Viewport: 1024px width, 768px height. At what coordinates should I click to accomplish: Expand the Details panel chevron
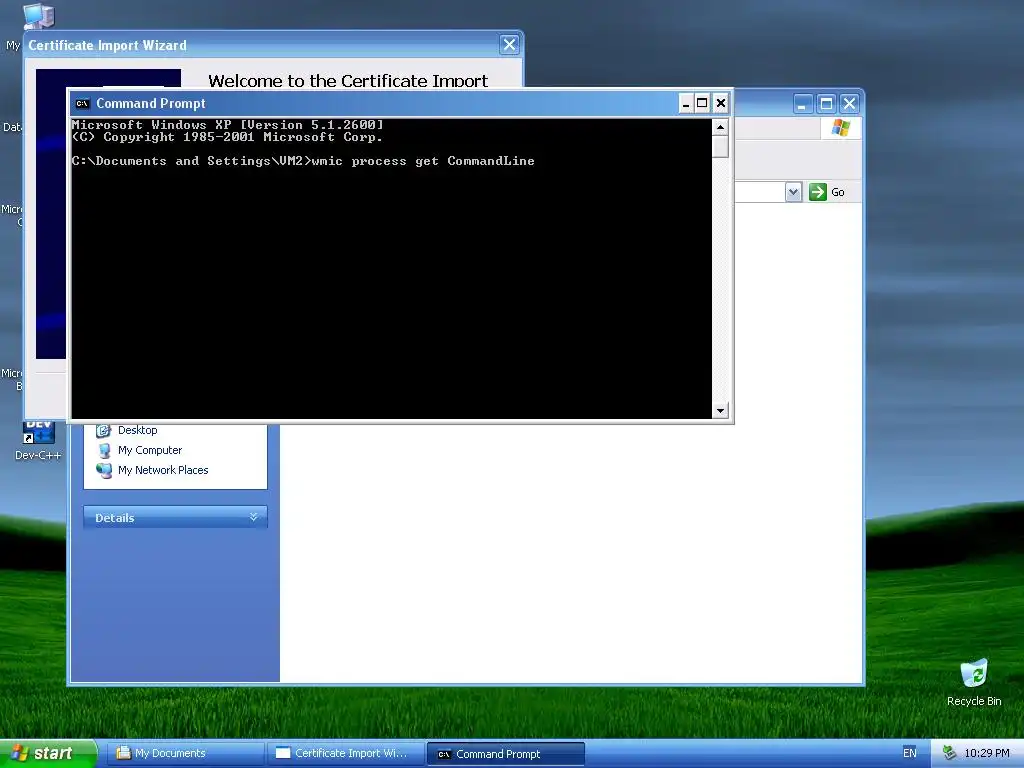pyautogui.click(x=253, y=517)
